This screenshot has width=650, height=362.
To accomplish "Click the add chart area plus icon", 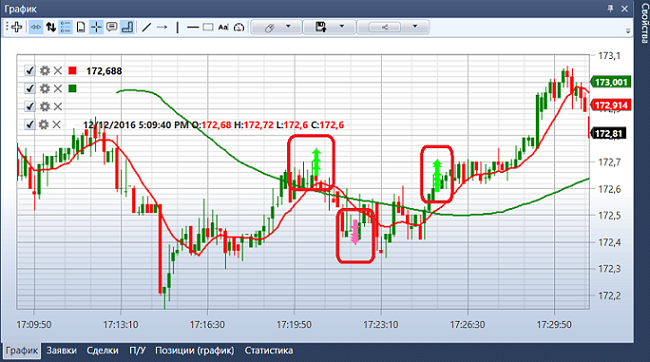I will point(16,27).
